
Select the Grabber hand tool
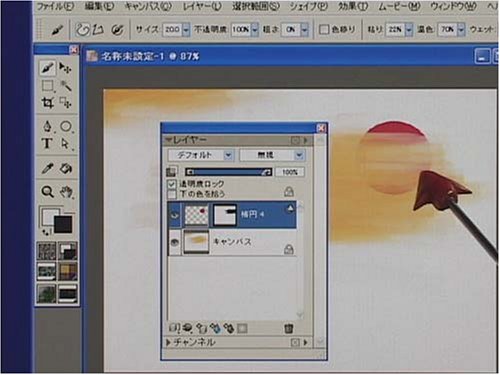(x=66, y=192)
